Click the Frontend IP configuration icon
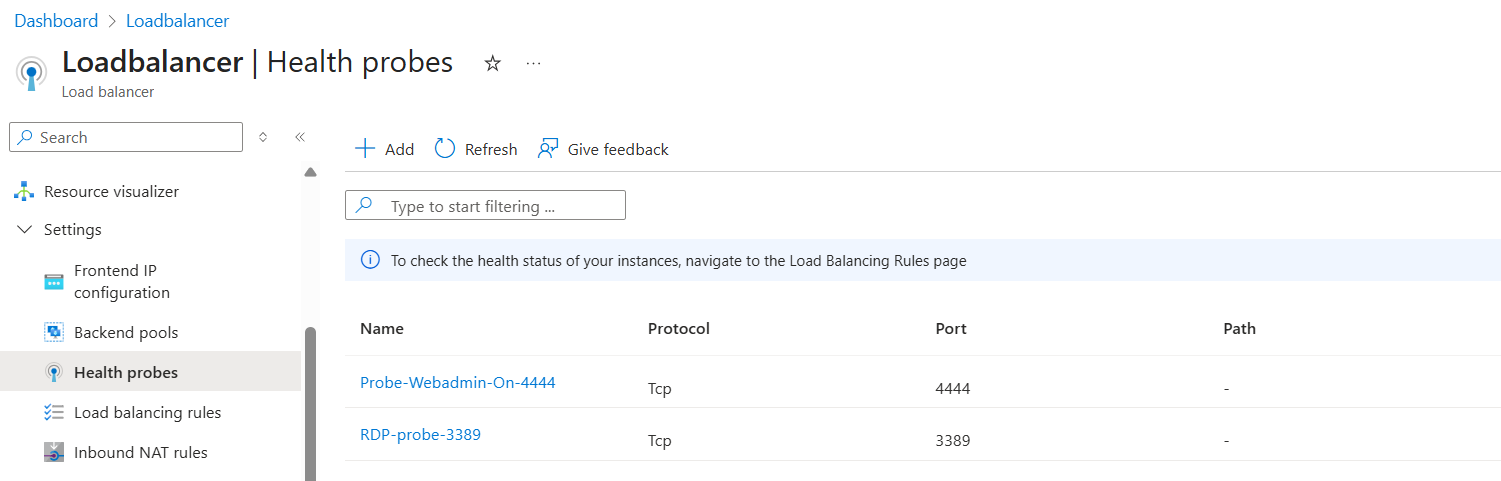 coord(54,281)
